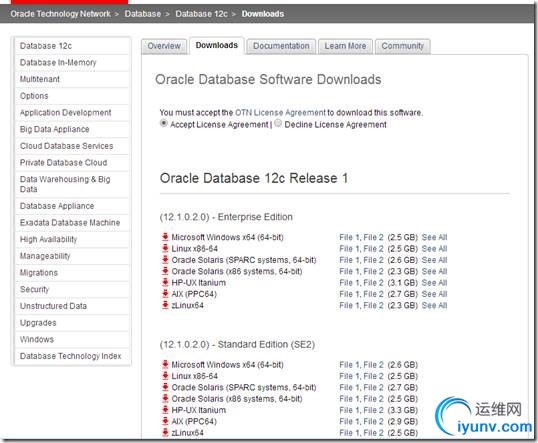Download File 1 for Standard Edition Linux x86-64

(x=349, y=376)
